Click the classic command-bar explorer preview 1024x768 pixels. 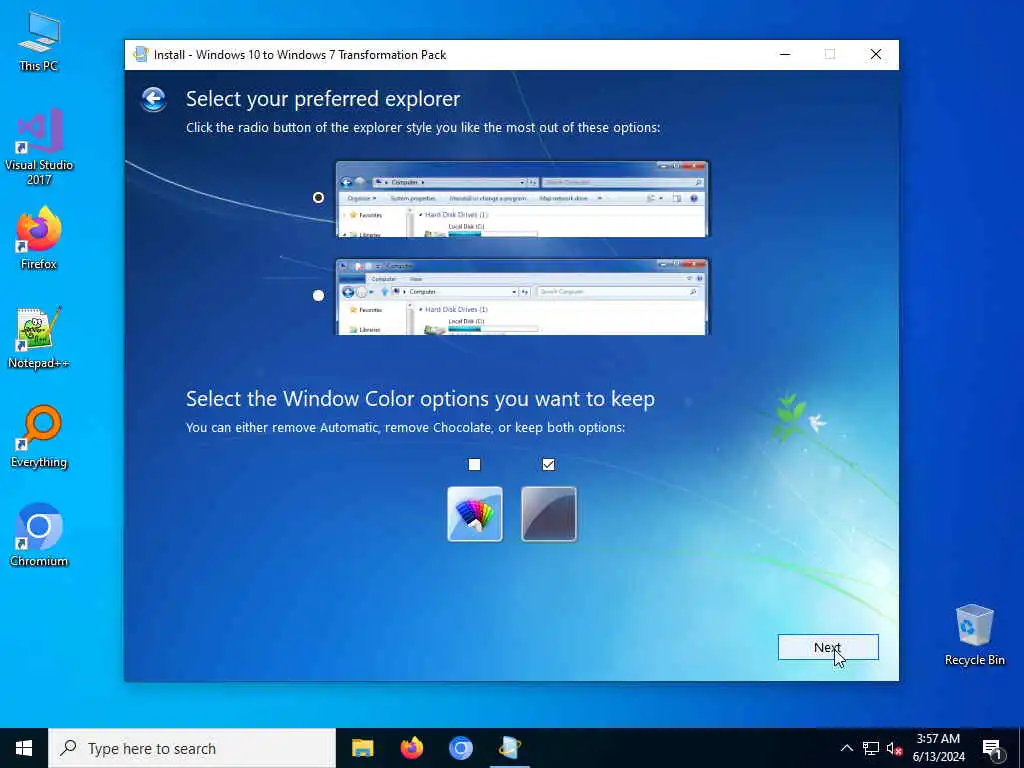[x=522, y=199]
